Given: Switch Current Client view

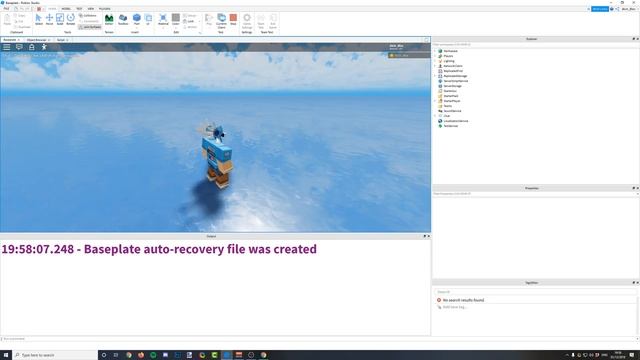Looking at the screenshot, I should coord(221,20).
